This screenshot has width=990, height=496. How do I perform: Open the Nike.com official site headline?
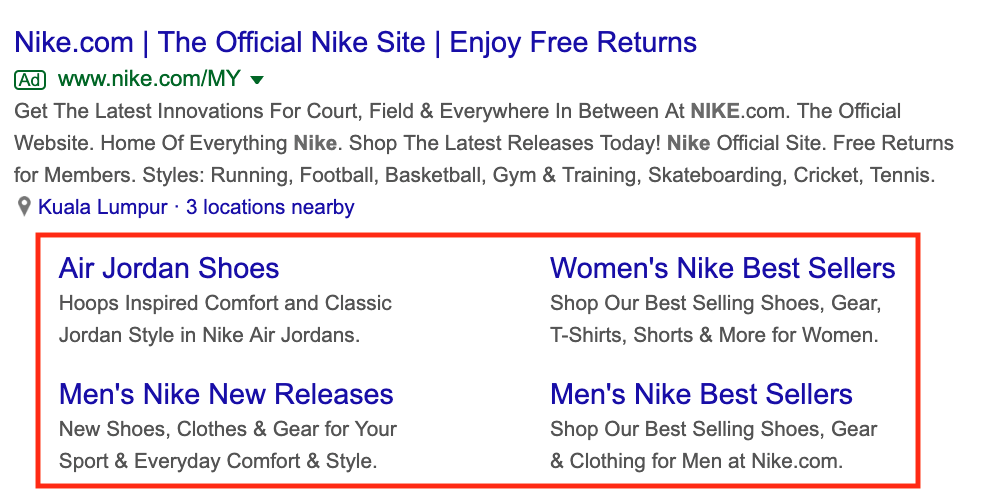click(355, 42)
